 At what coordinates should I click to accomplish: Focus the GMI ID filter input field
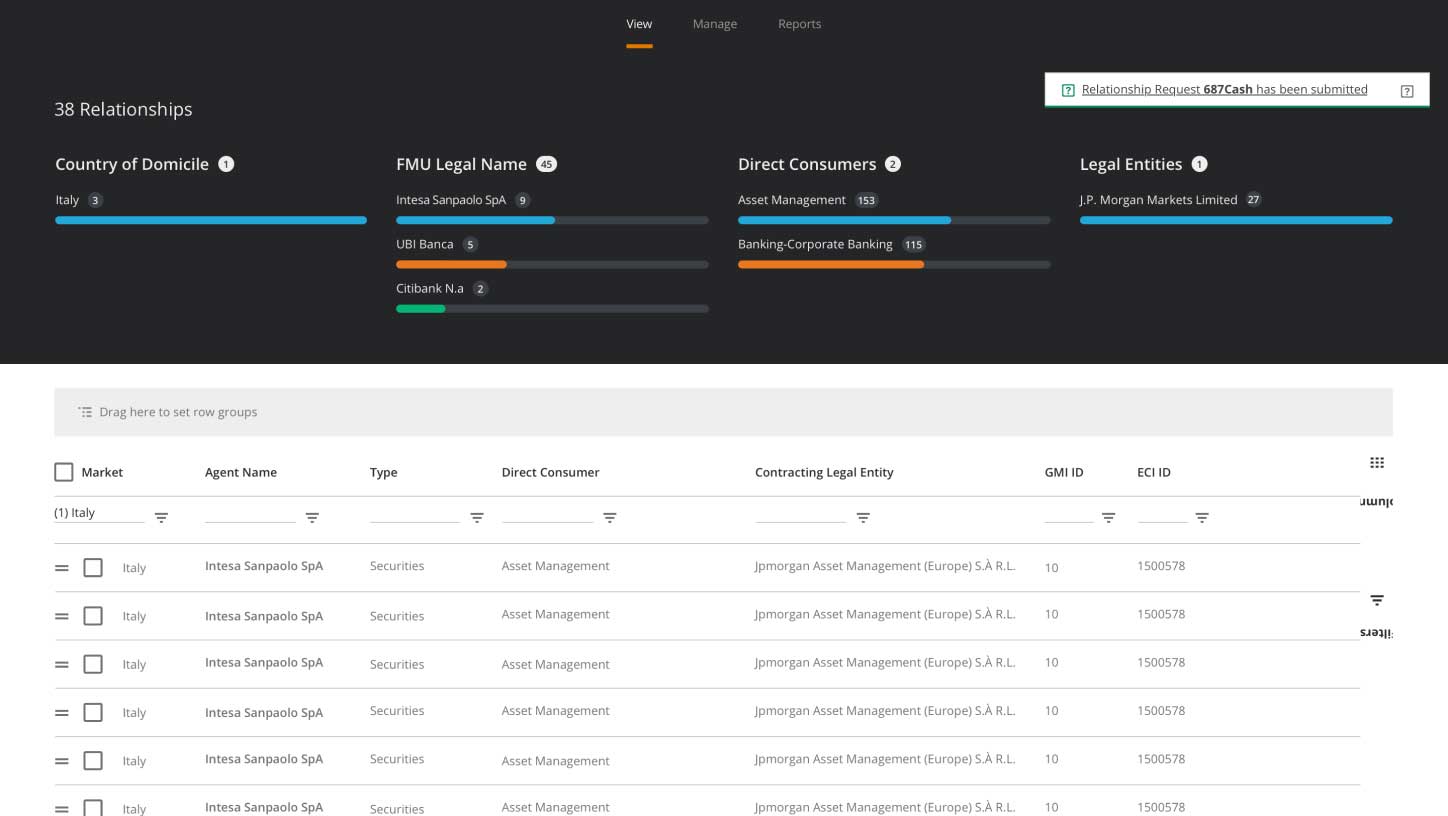(1069, 514)
